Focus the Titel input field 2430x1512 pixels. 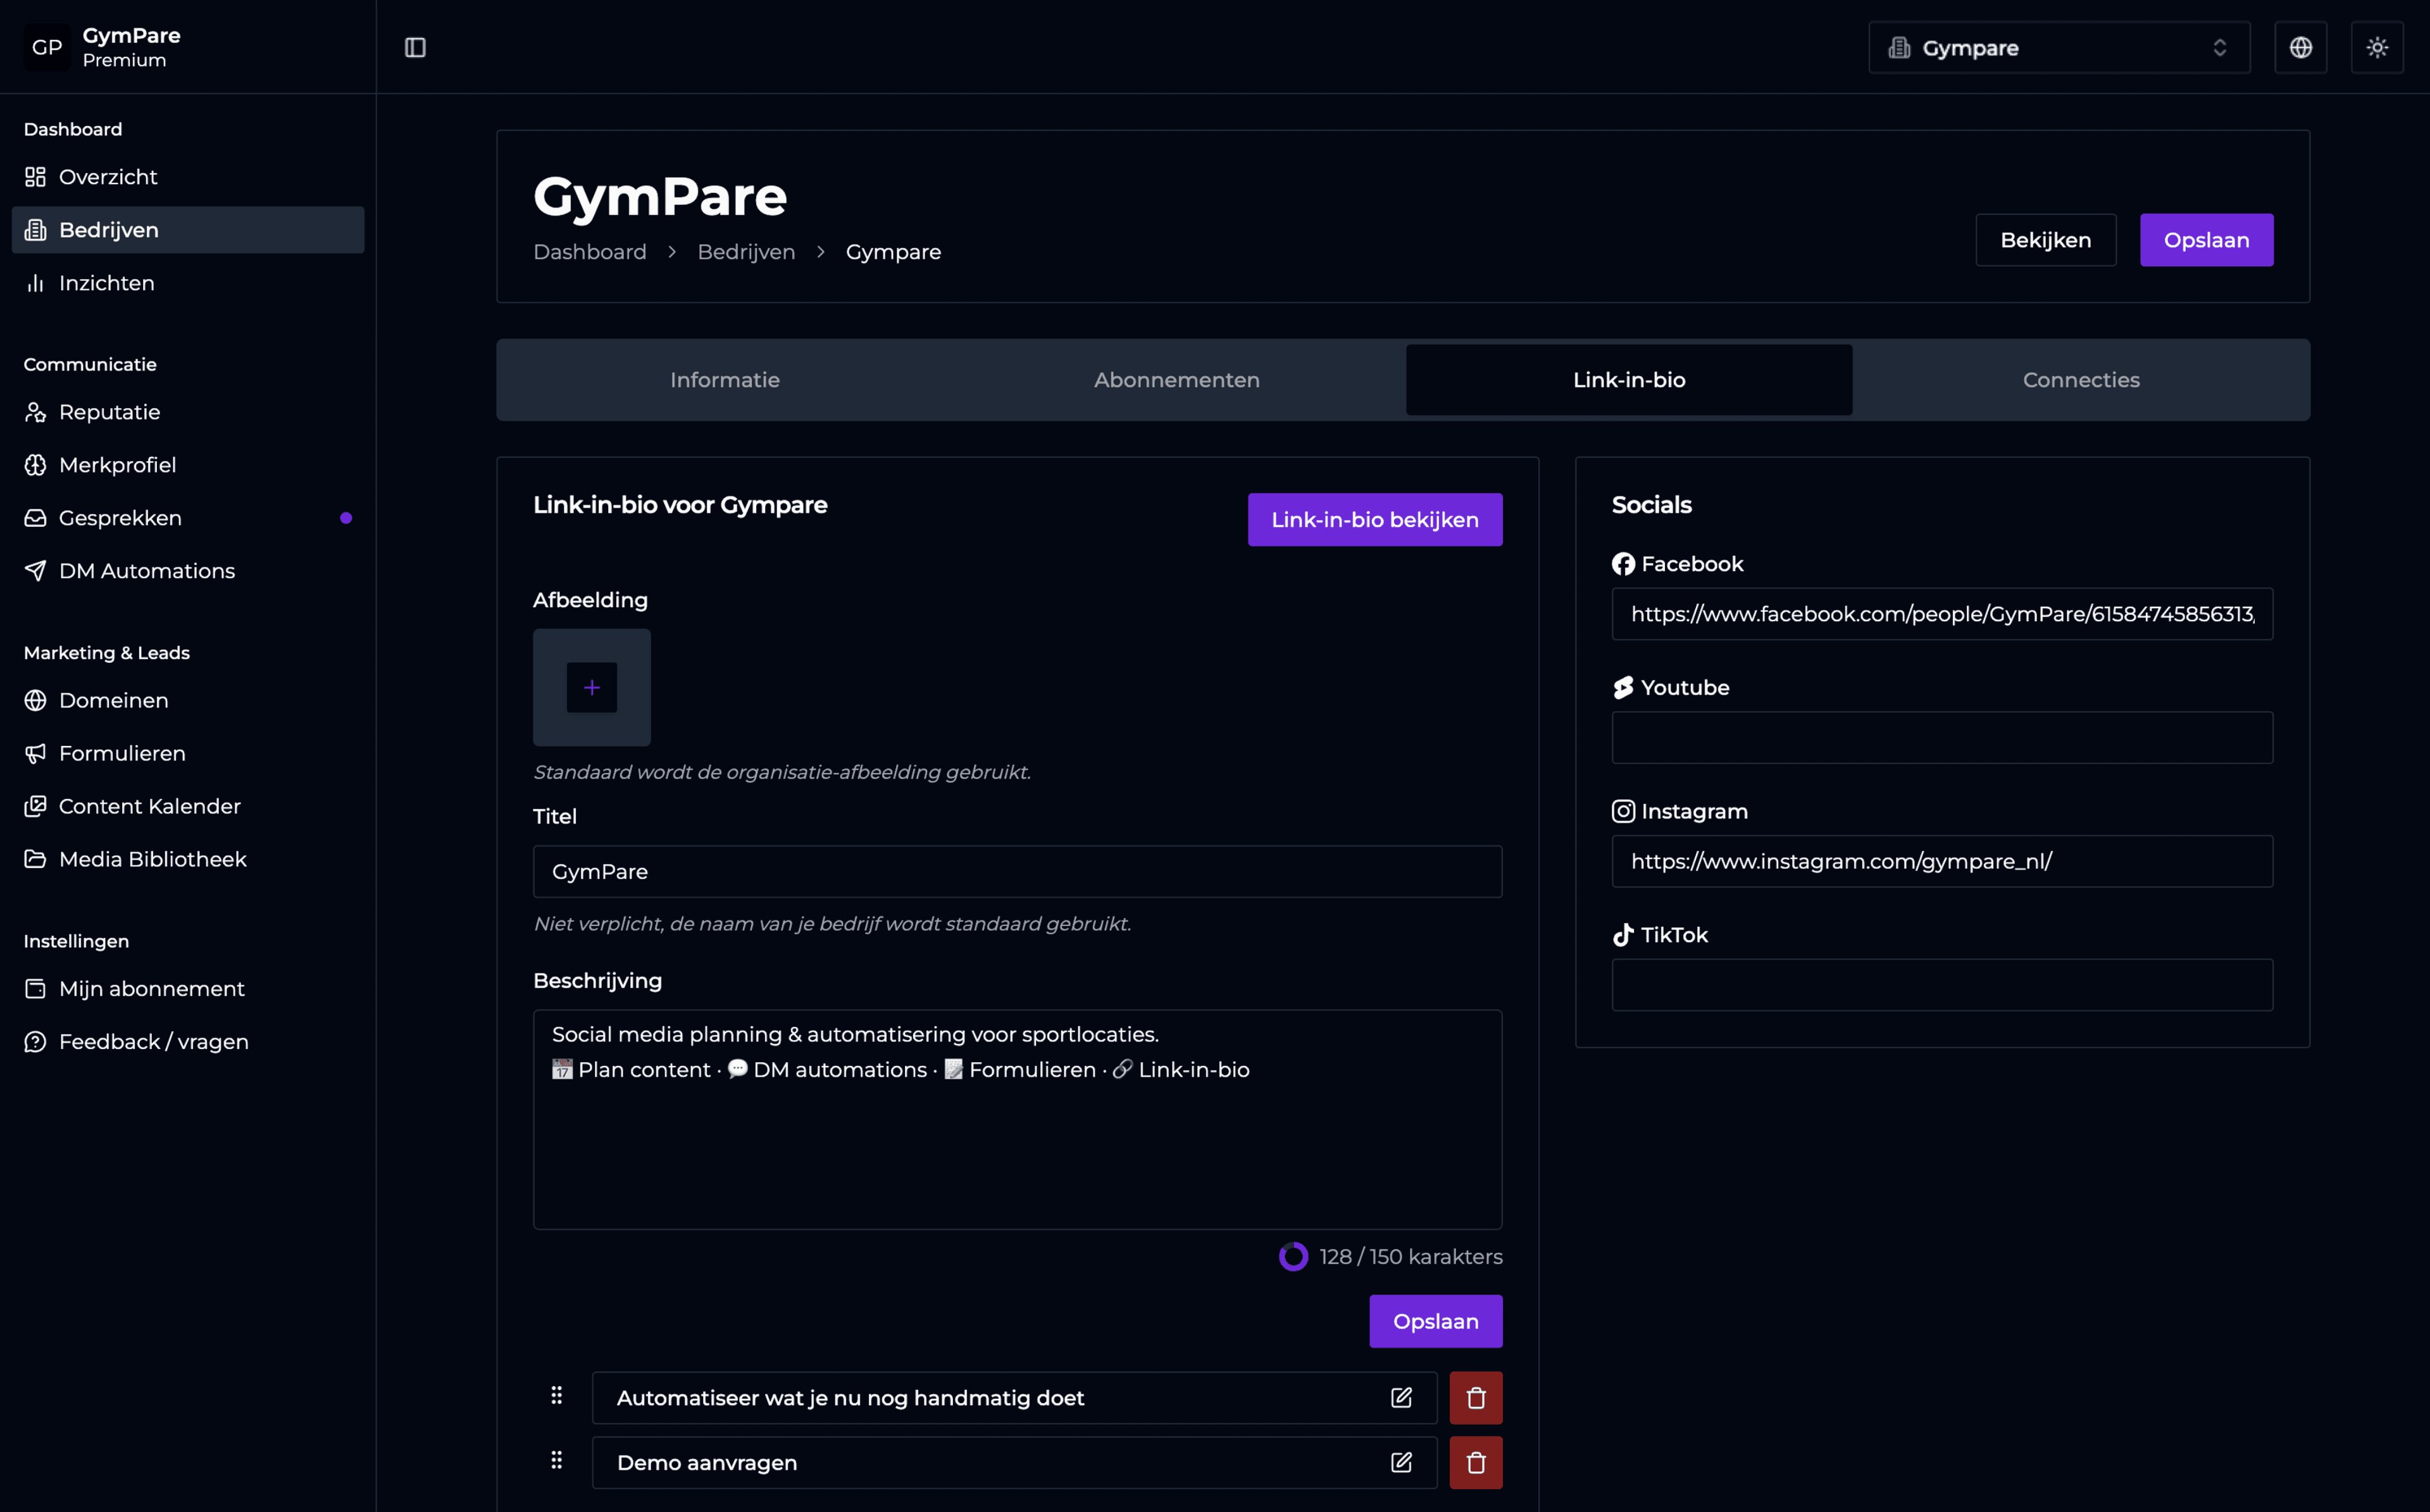pyautogui.click(x=1017, y=872)
